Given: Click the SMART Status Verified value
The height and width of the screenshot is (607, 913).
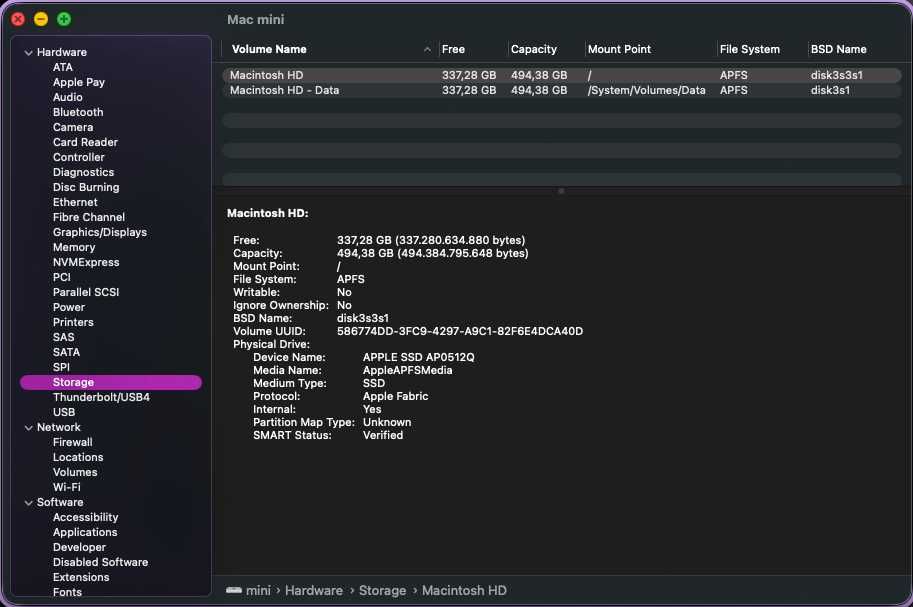Looking at the screenshot, I should coord(383,435).
